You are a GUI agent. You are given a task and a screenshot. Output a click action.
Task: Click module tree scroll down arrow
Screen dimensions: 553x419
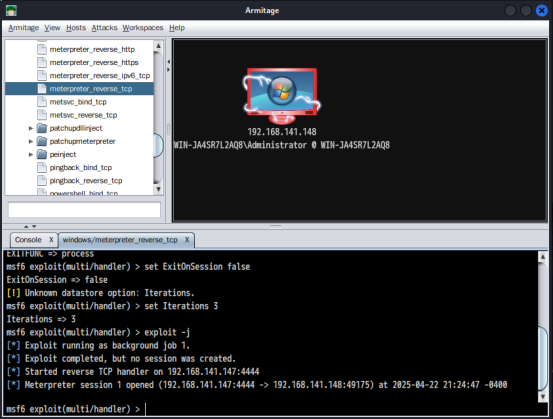click(x=158, y=189)
